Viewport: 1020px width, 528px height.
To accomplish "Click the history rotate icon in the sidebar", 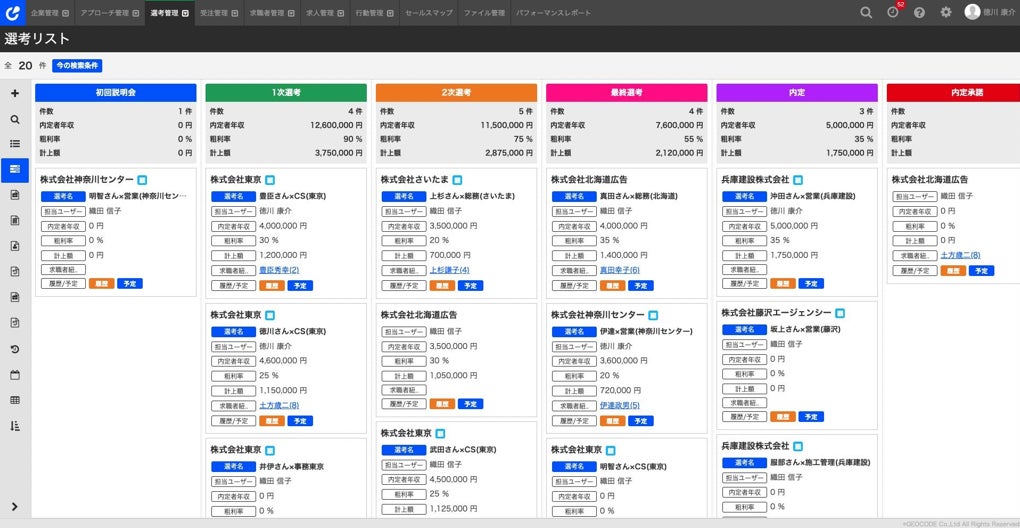I will coord(15,349).
